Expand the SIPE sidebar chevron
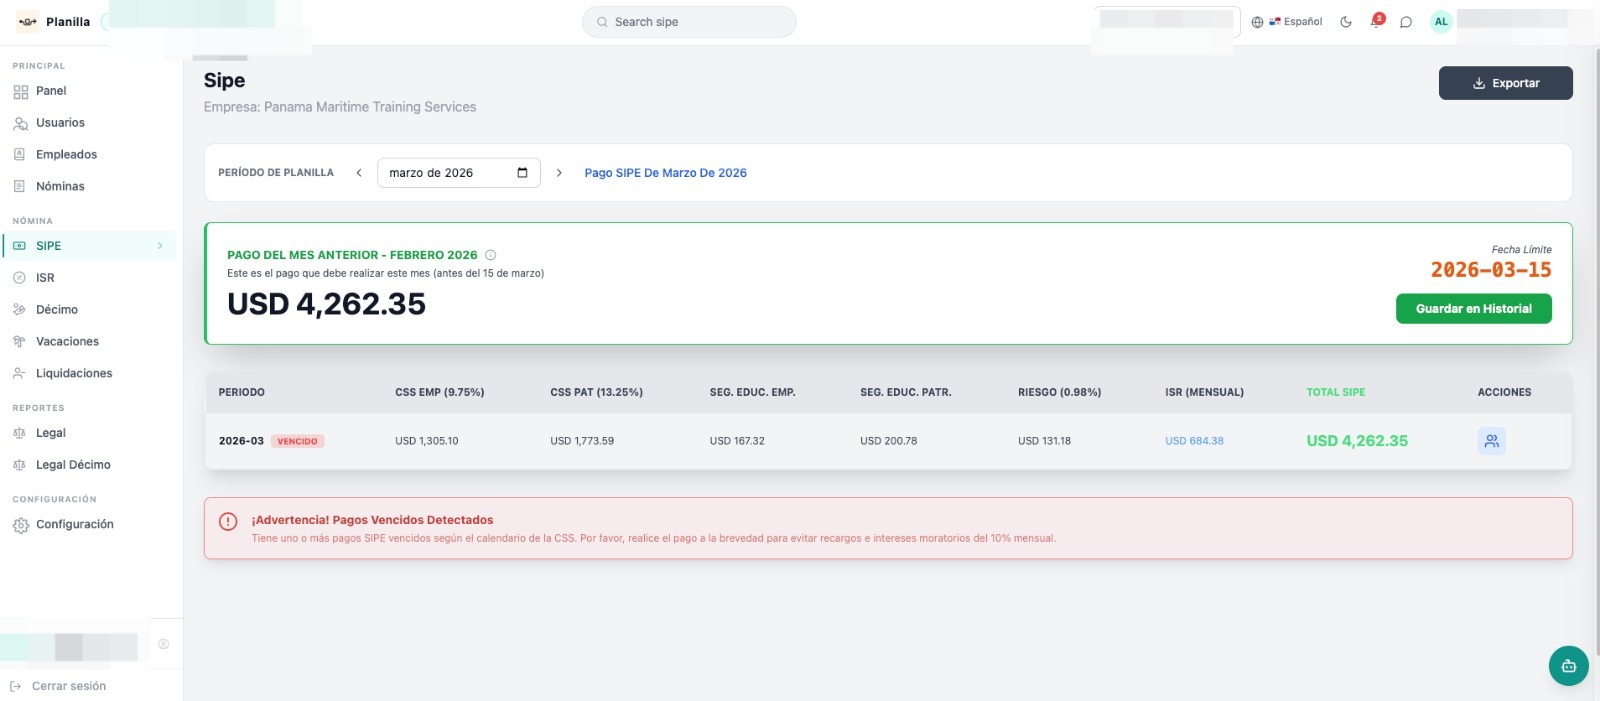Screen dimensions: 1600x701 click(160, 246)
